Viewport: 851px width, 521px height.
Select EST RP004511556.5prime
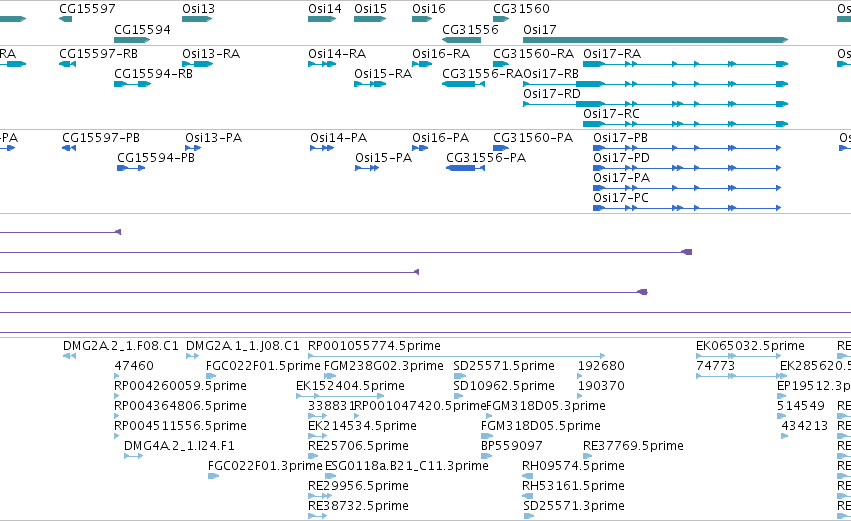point(180,427)
